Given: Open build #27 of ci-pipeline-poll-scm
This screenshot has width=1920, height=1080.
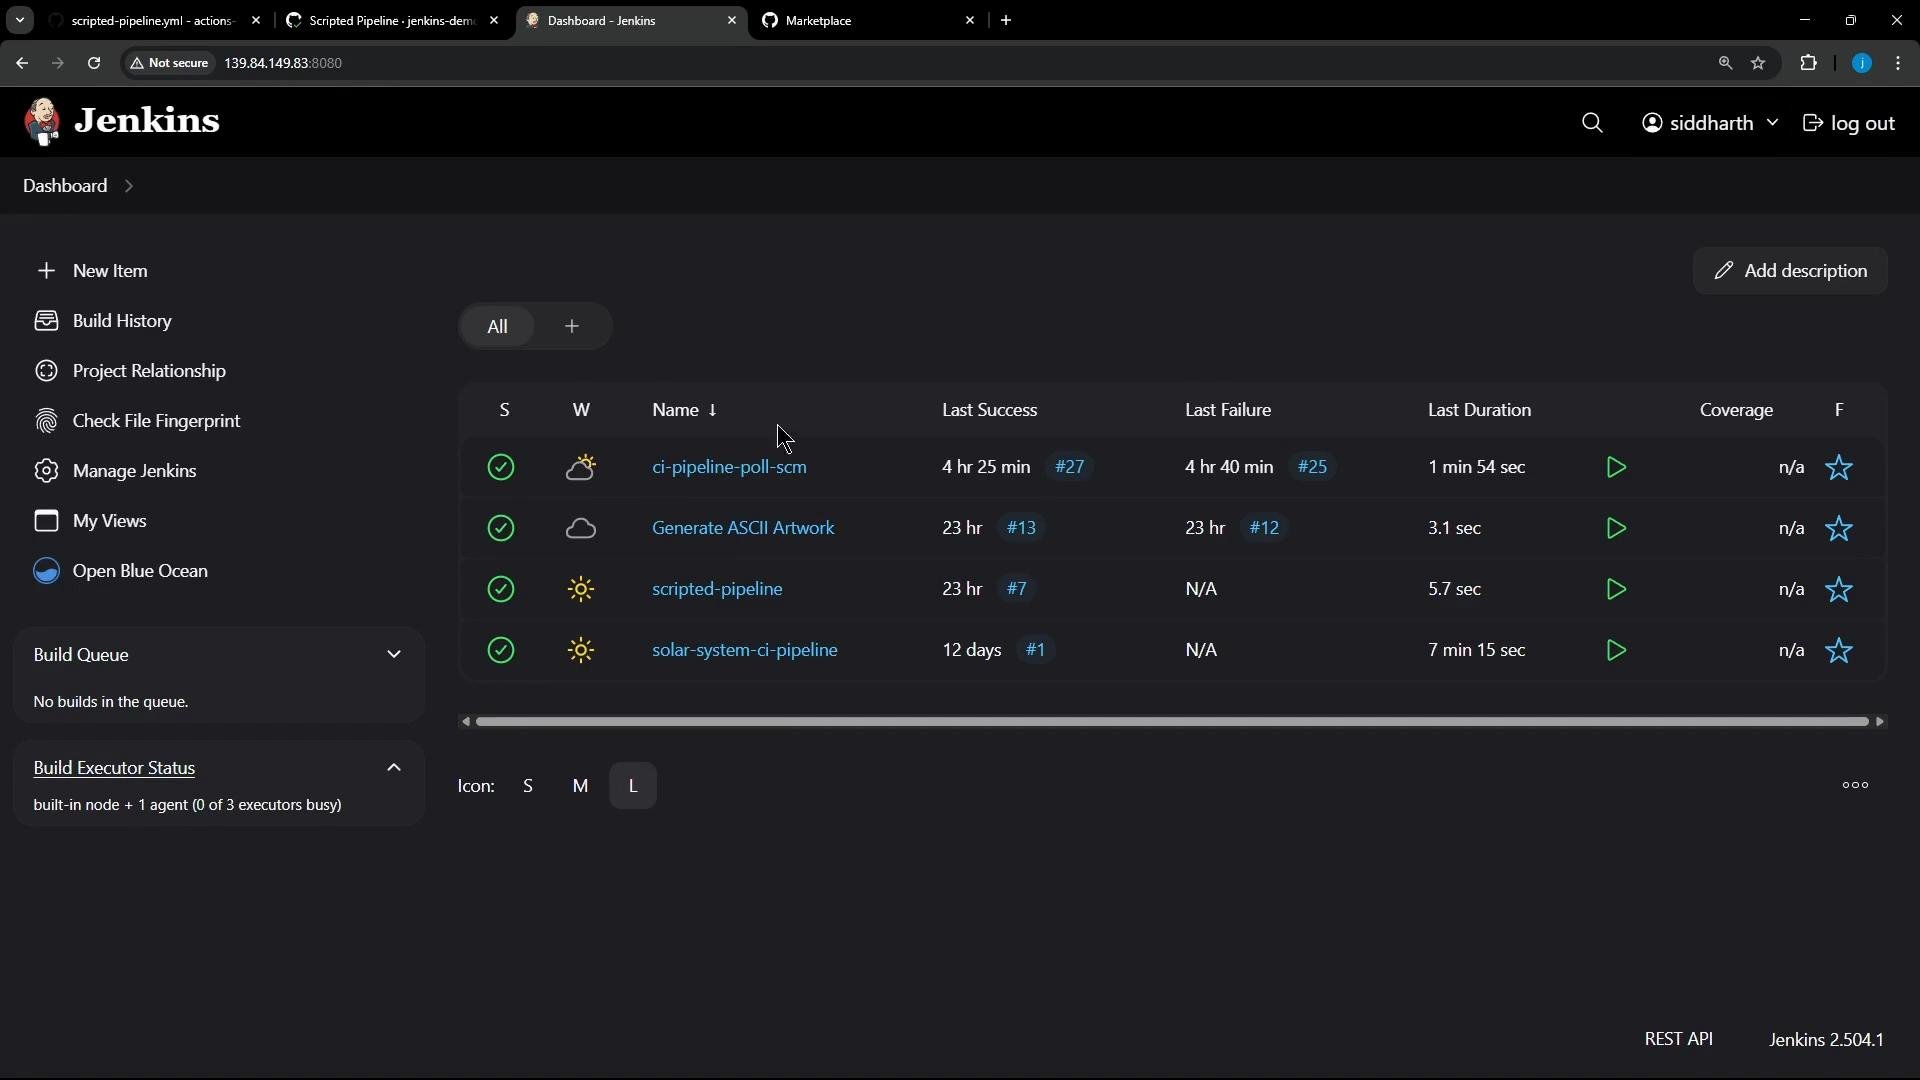Looking at the screenshot, I should 1070,467.
